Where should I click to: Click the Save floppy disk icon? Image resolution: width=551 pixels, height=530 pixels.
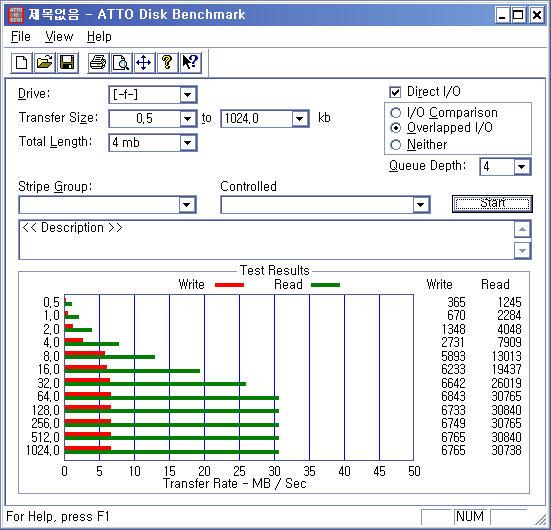click(67, 63)
